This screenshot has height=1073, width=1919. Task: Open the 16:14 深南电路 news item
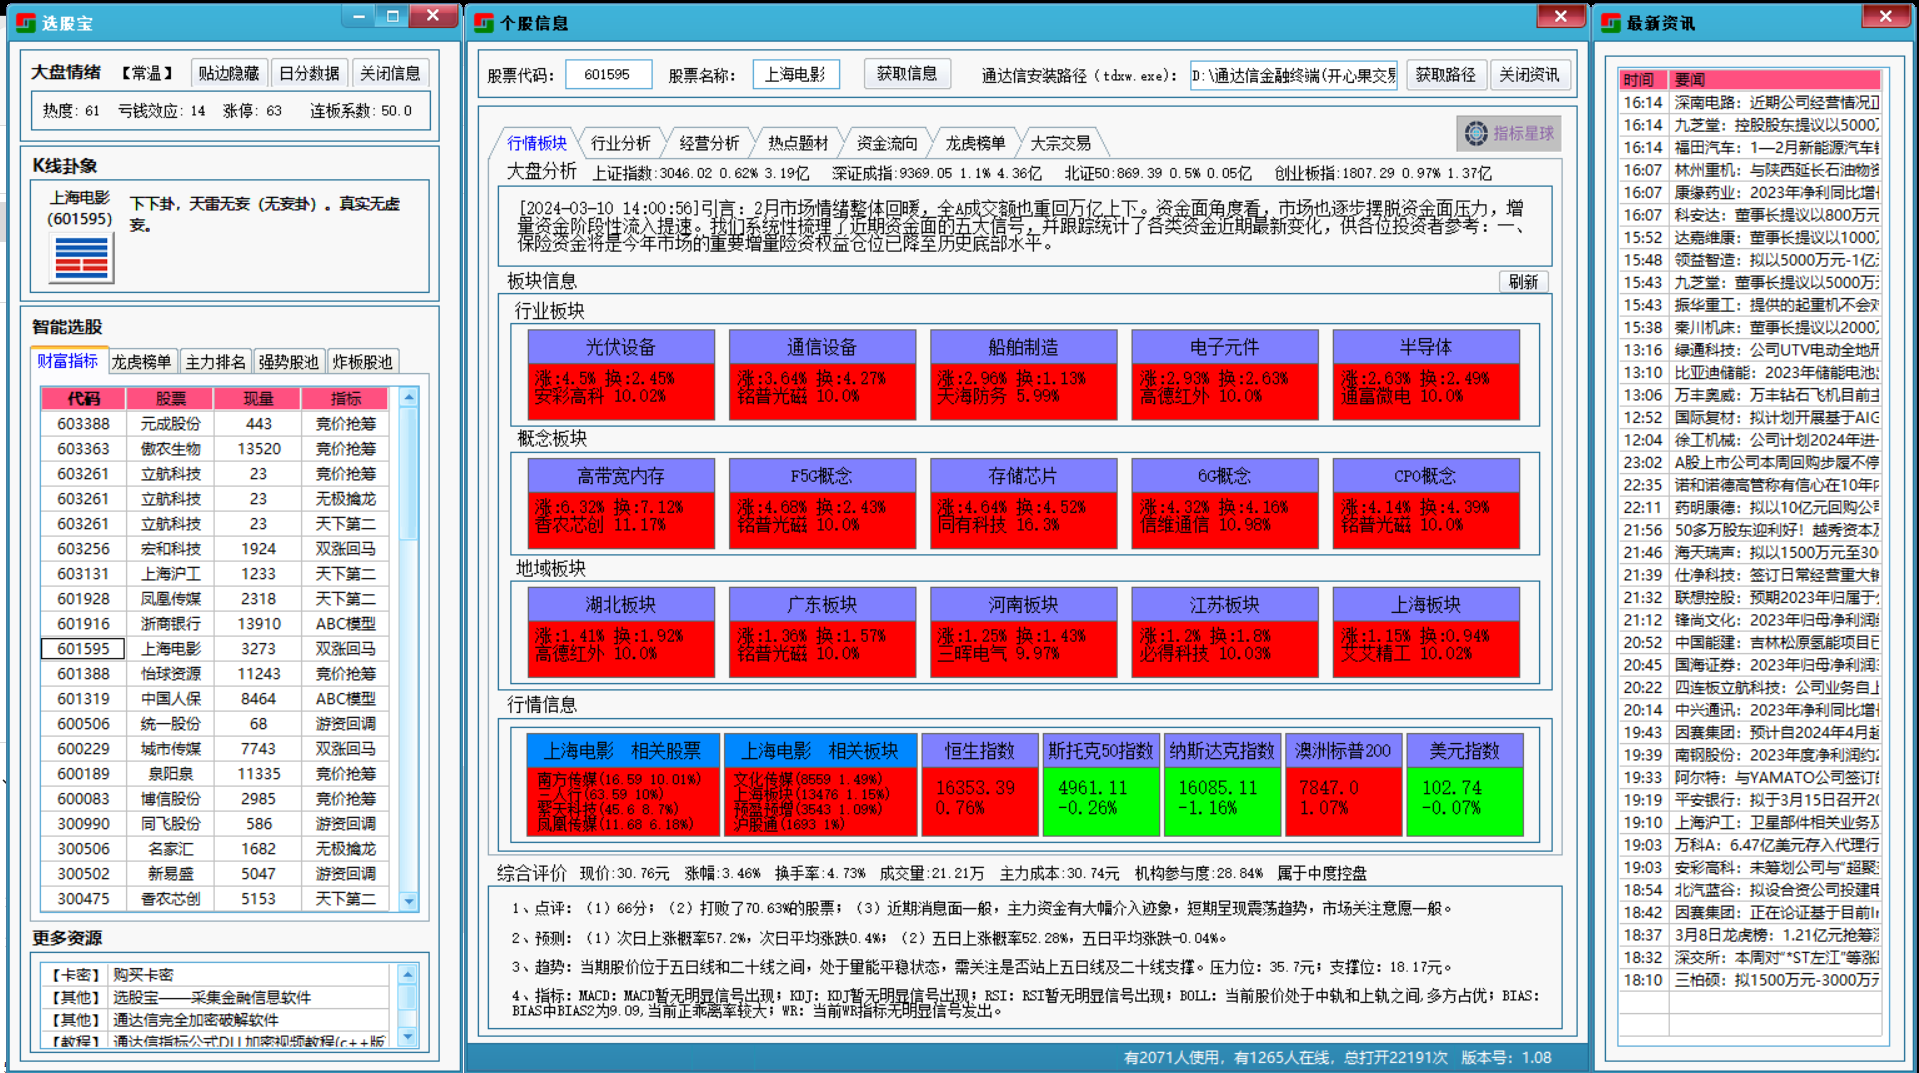(1750, 102)
